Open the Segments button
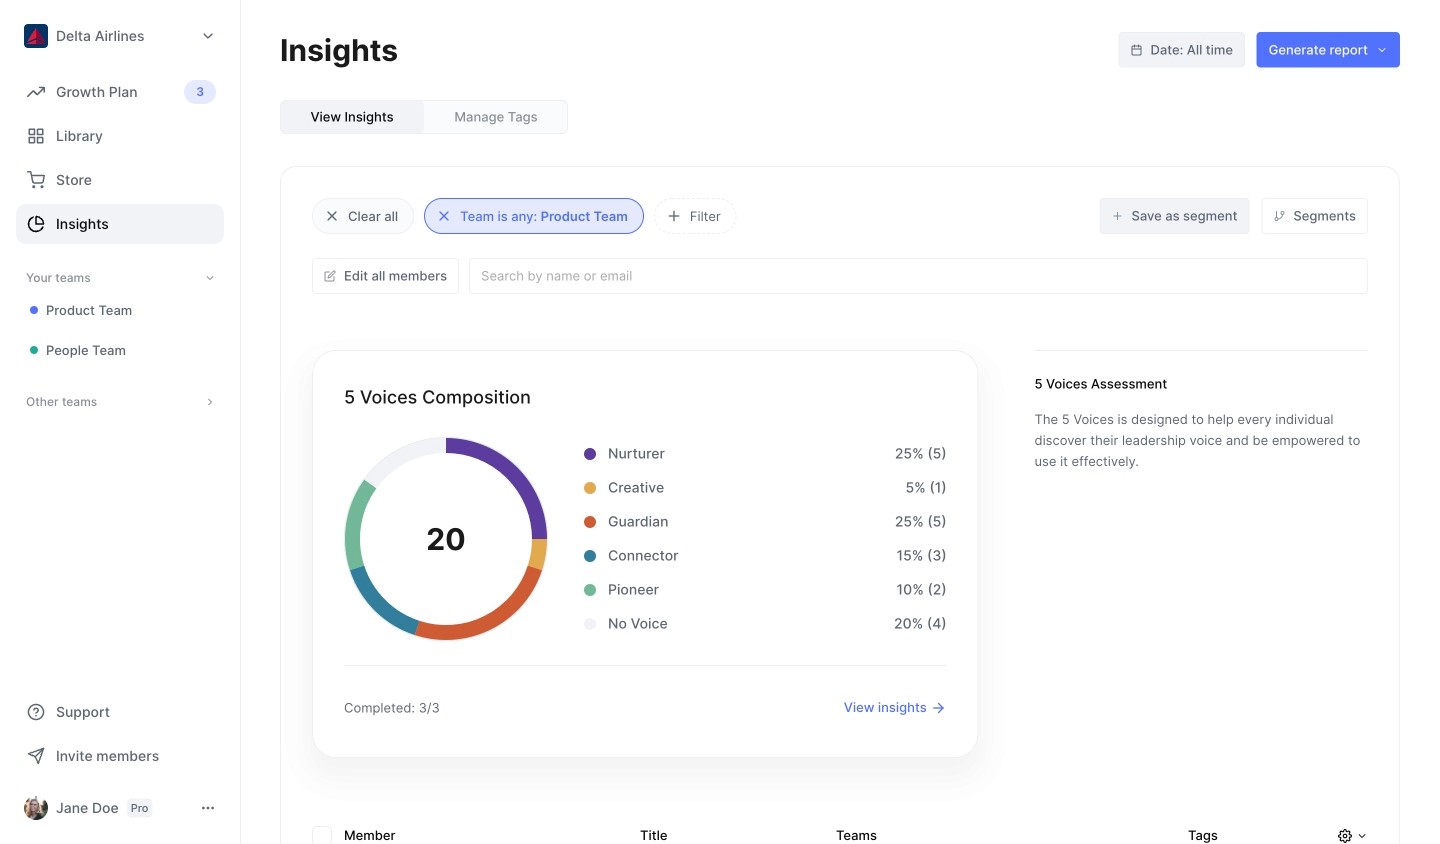This screenshot has width=1440, height=844. 1314,216
